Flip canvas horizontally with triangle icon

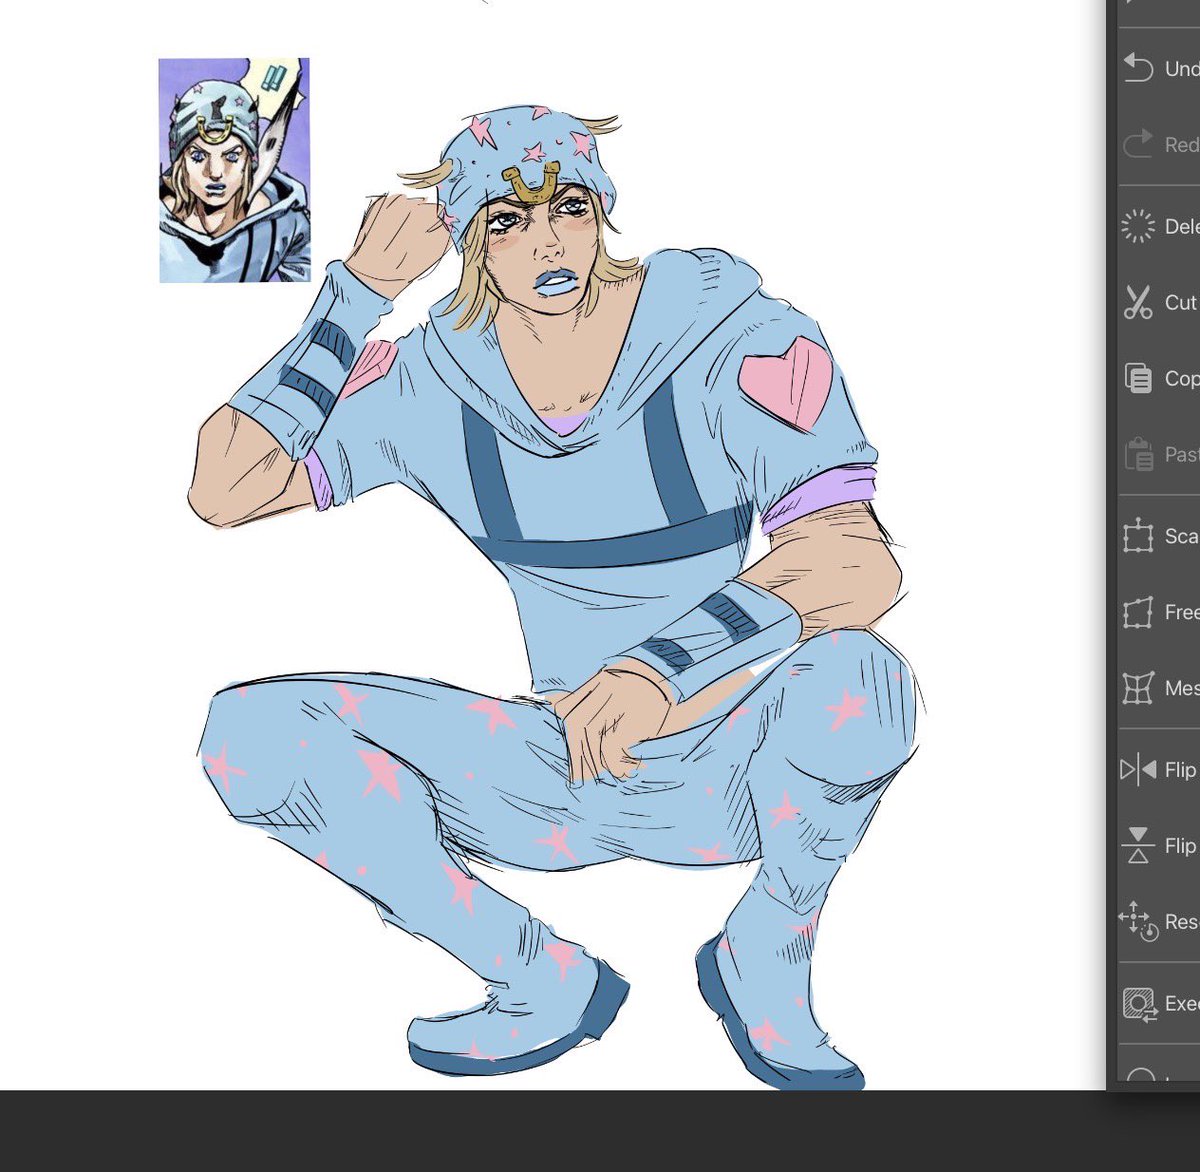pos(1138,769)
